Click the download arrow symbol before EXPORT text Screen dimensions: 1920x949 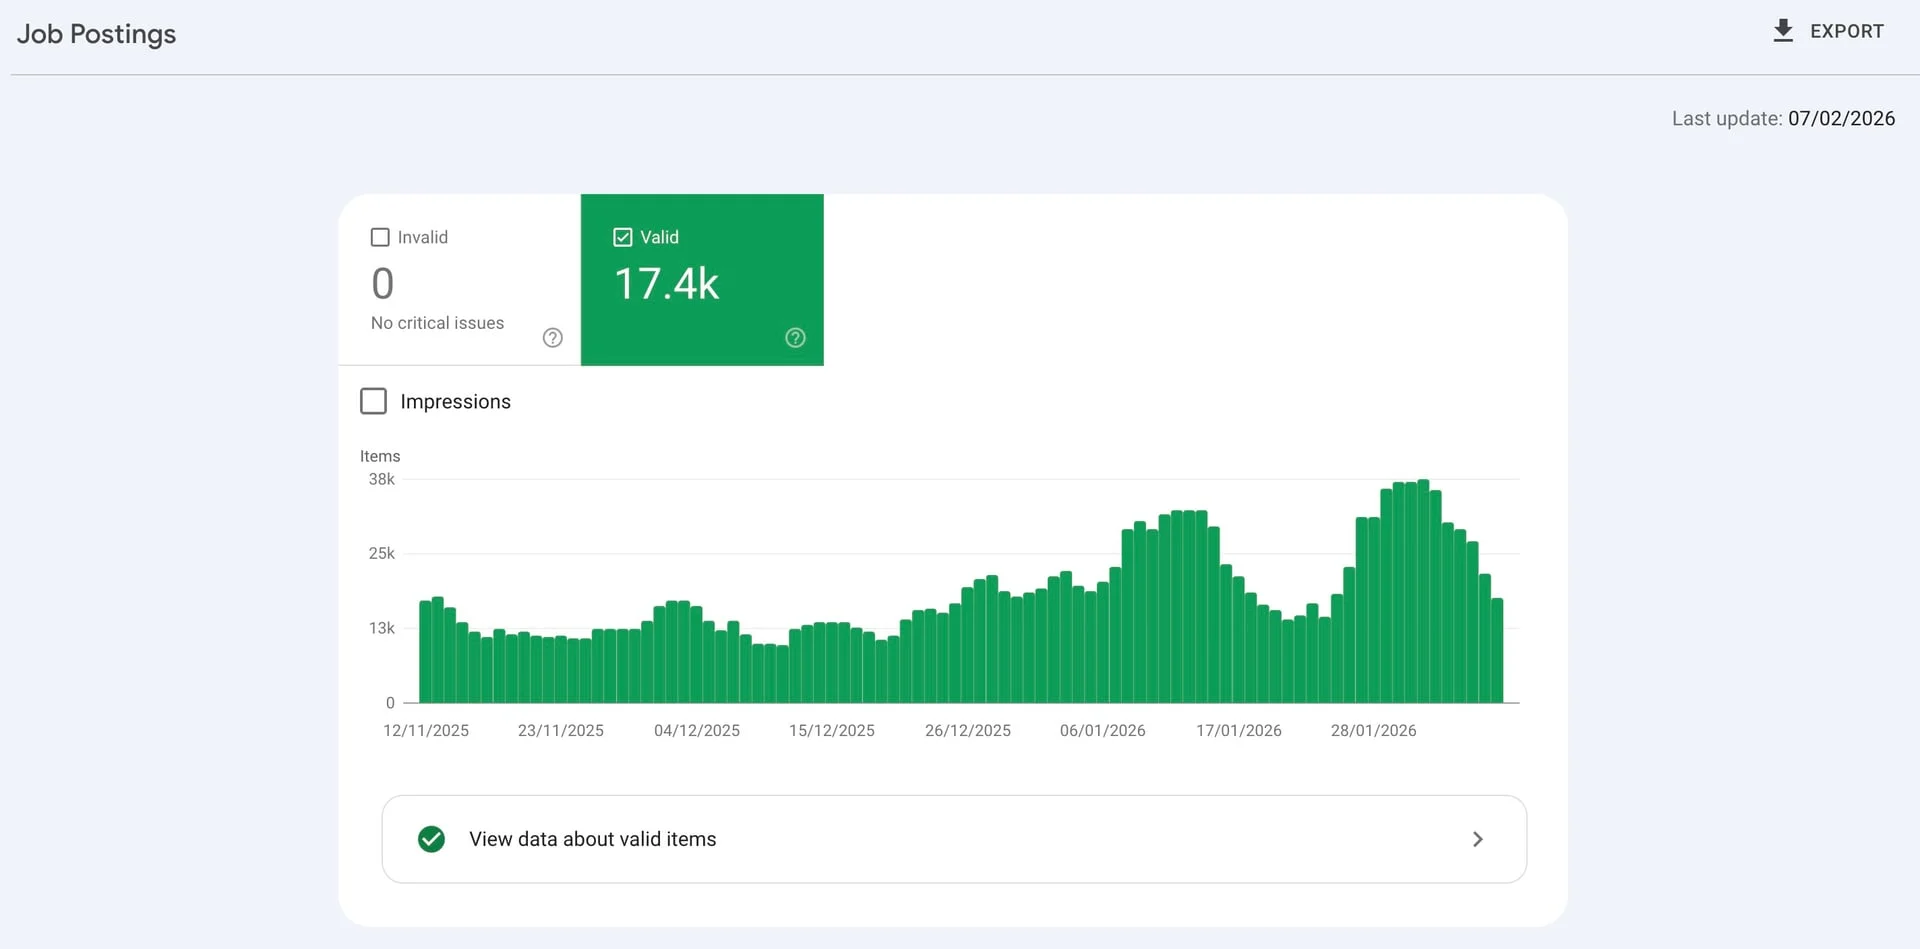pos(1783,30)
